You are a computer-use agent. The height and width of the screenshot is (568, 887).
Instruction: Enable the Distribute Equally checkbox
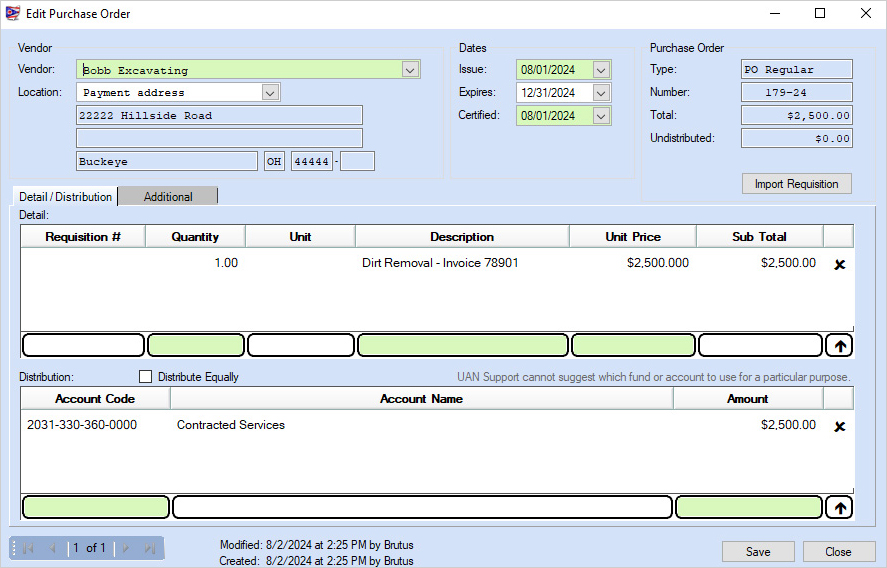tap(146, 377)
